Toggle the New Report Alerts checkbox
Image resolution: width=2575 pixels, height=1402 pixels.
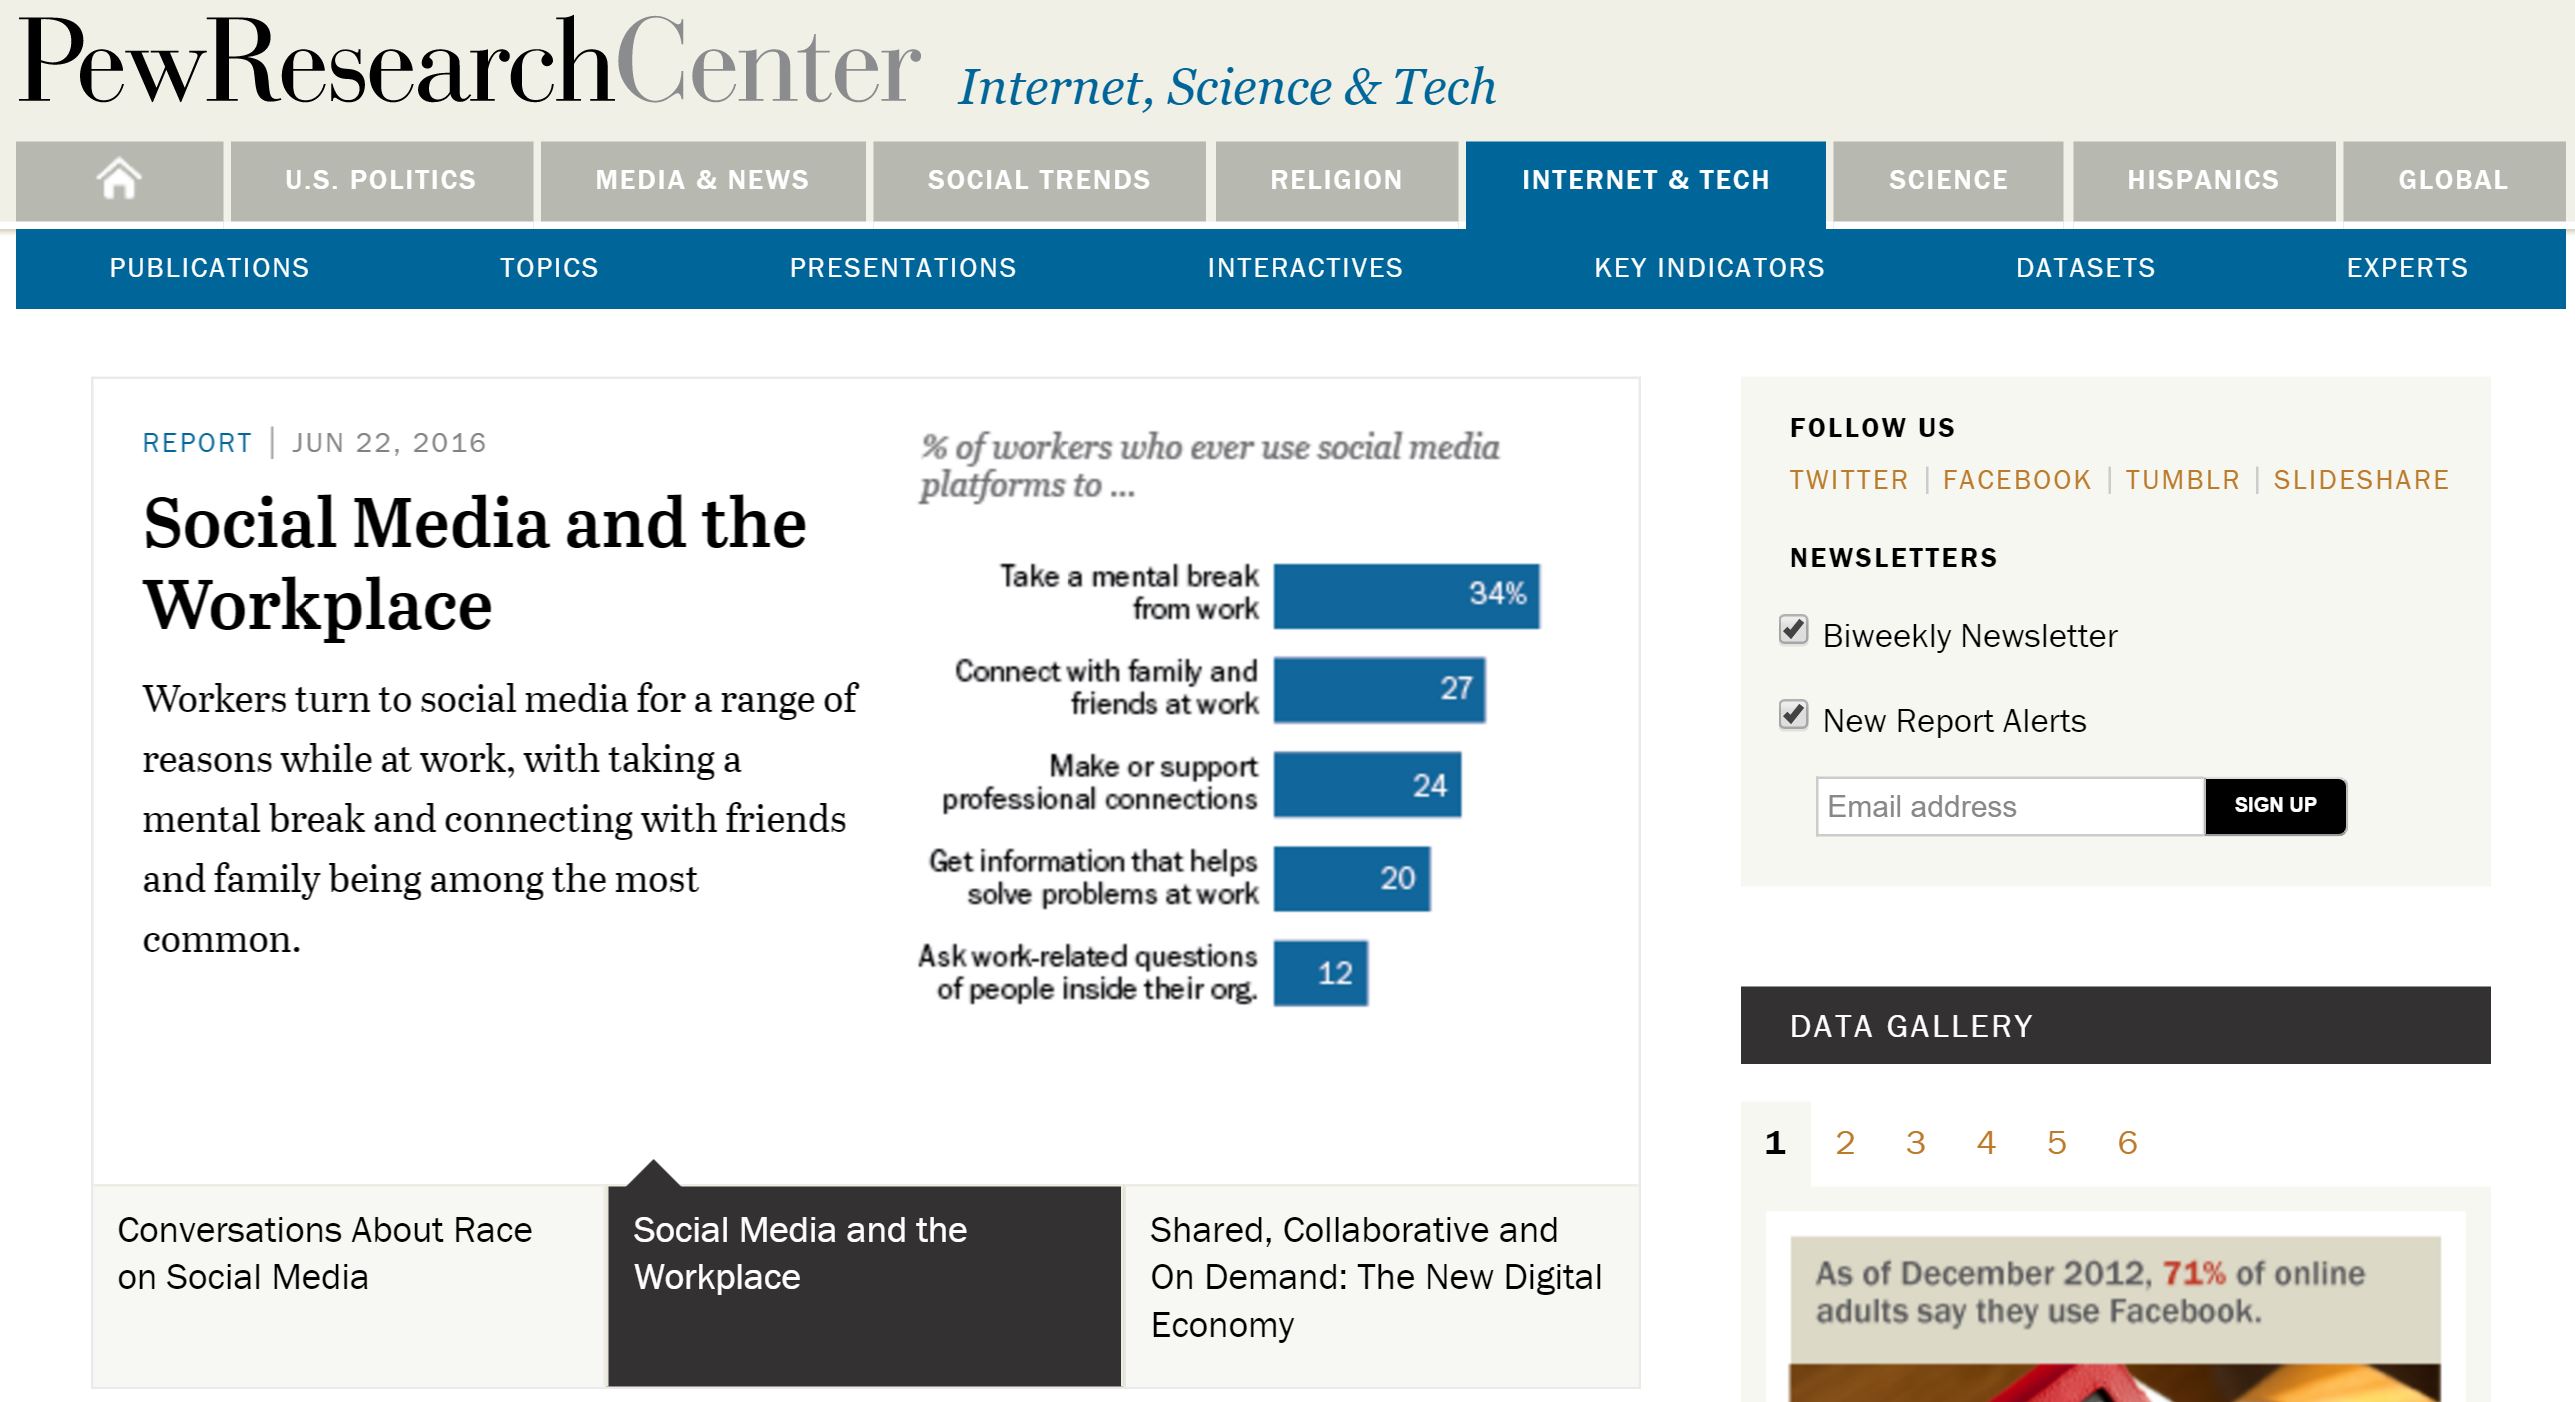point(1794,716)
